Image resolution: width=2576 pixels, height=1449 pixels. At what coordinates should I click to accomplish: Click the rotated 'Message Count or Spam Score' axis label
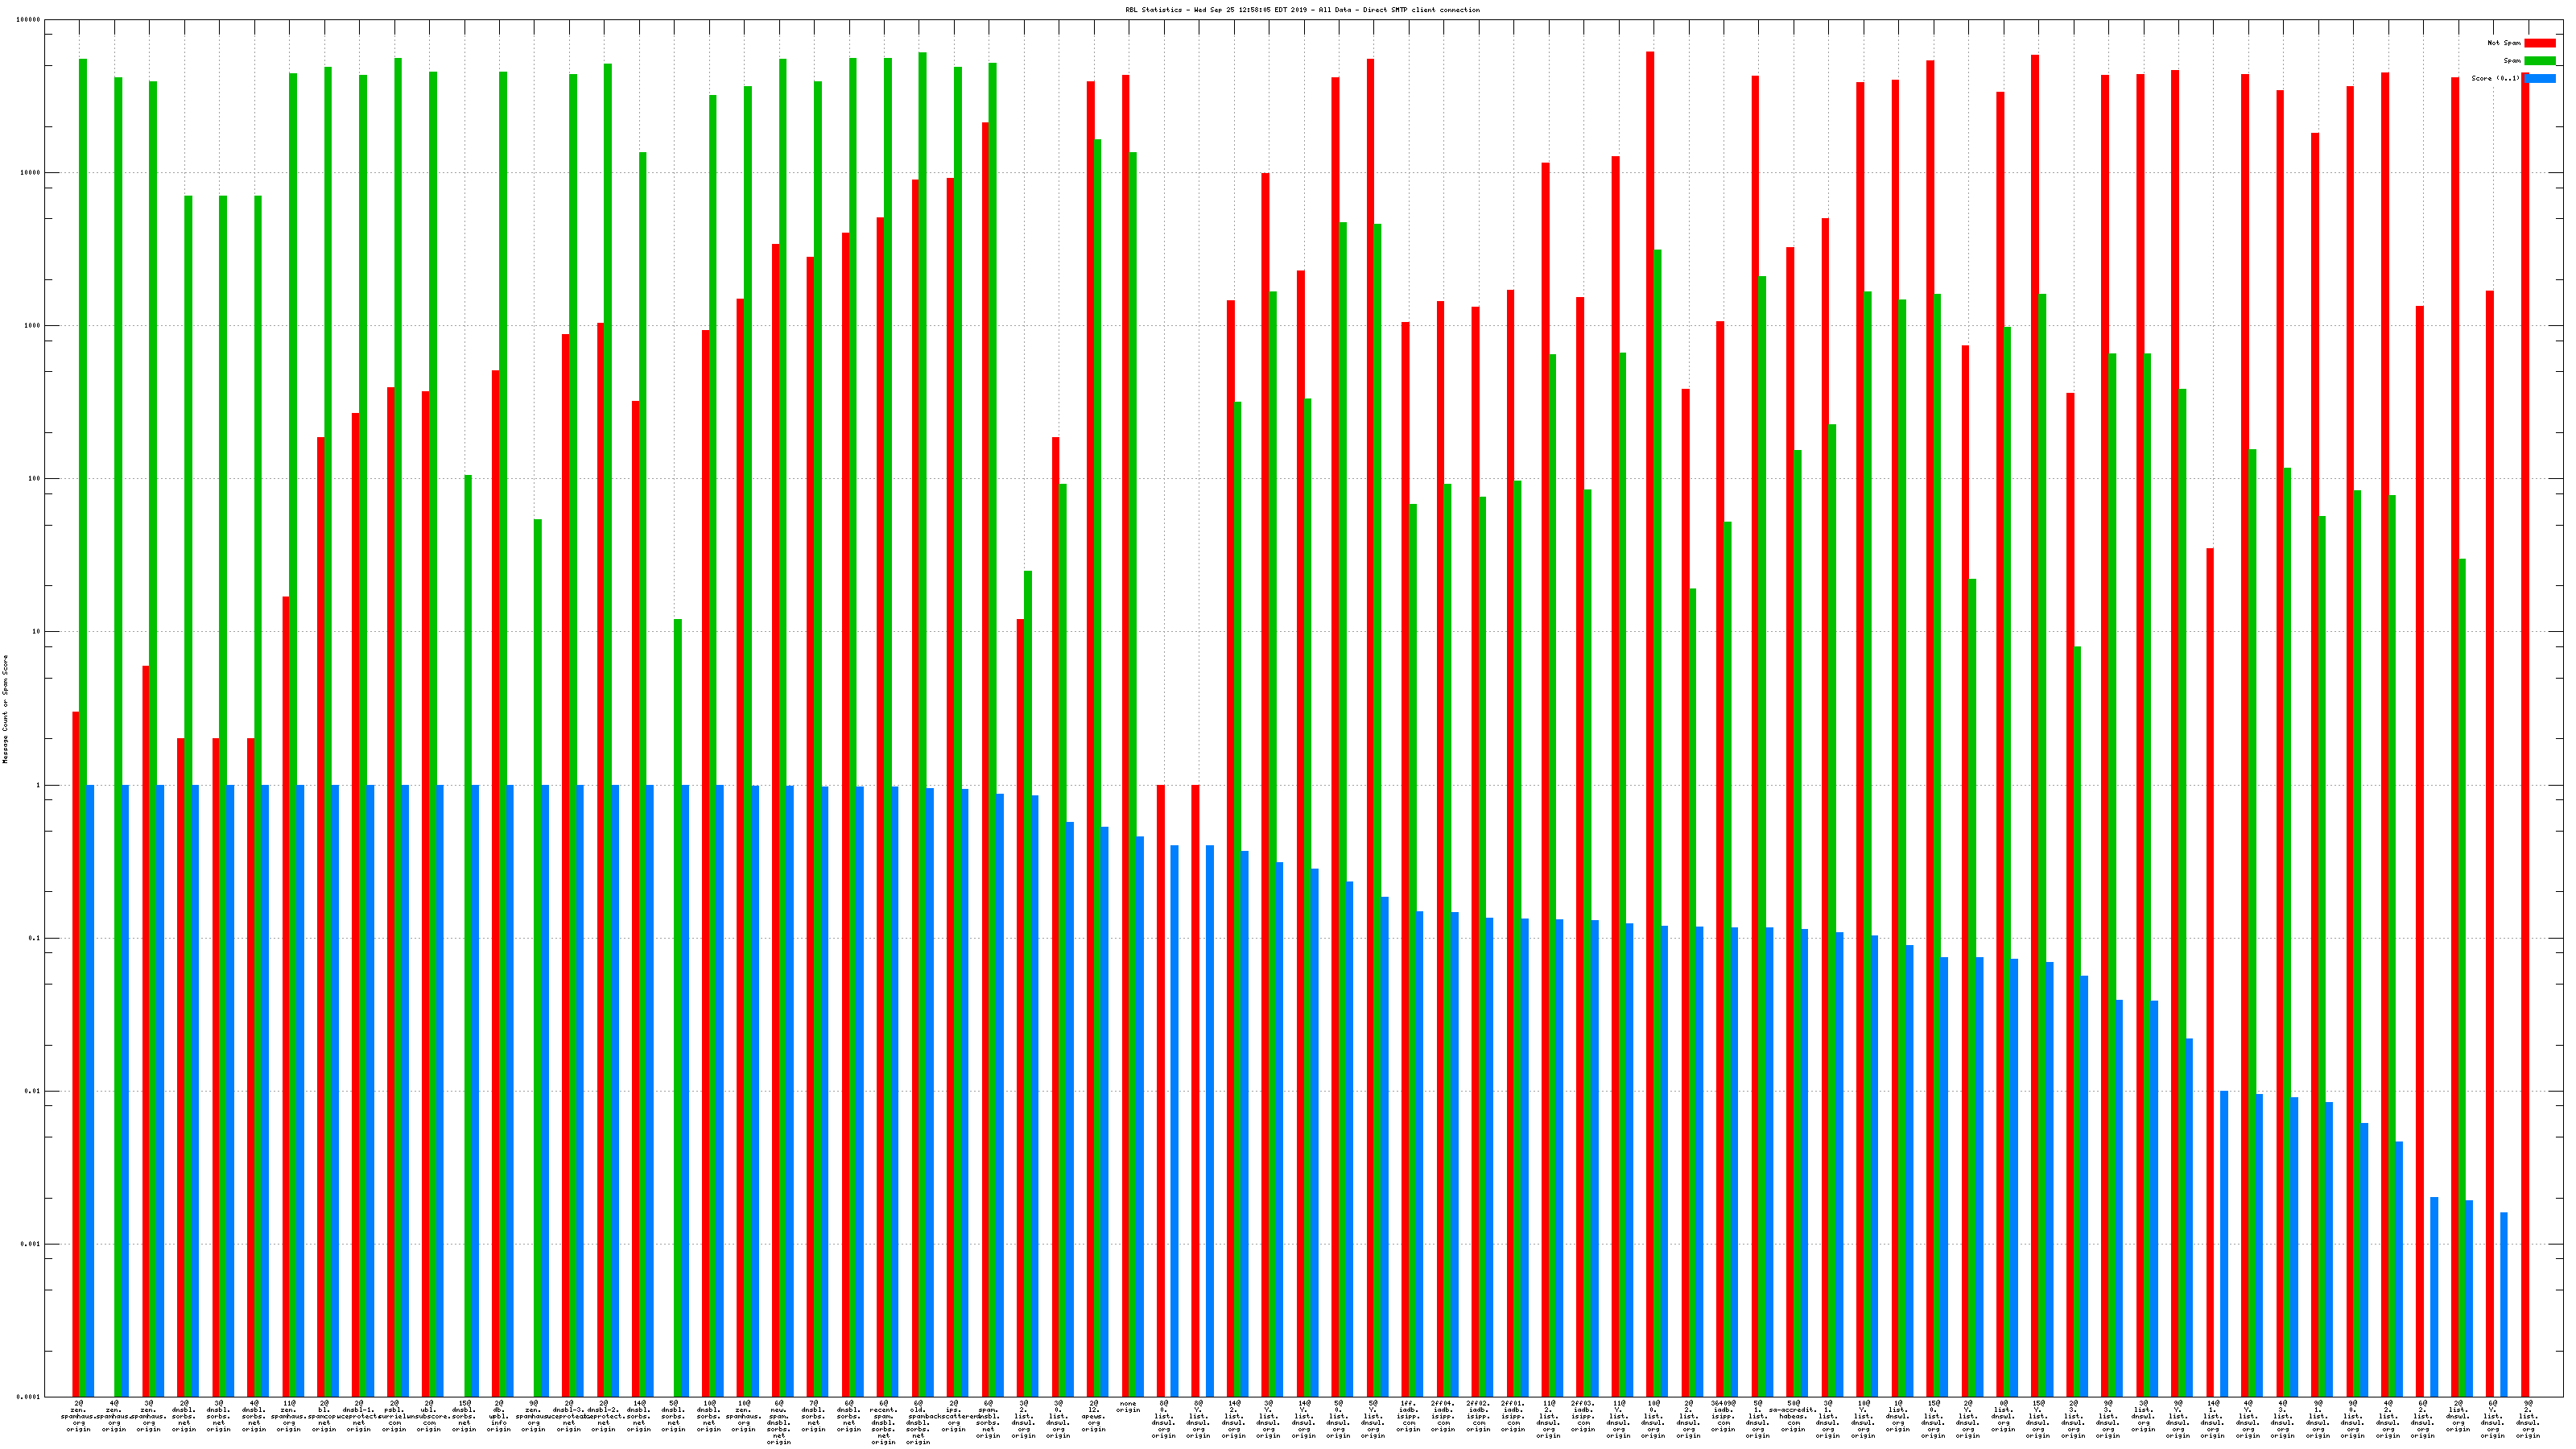tap(5, 709)
